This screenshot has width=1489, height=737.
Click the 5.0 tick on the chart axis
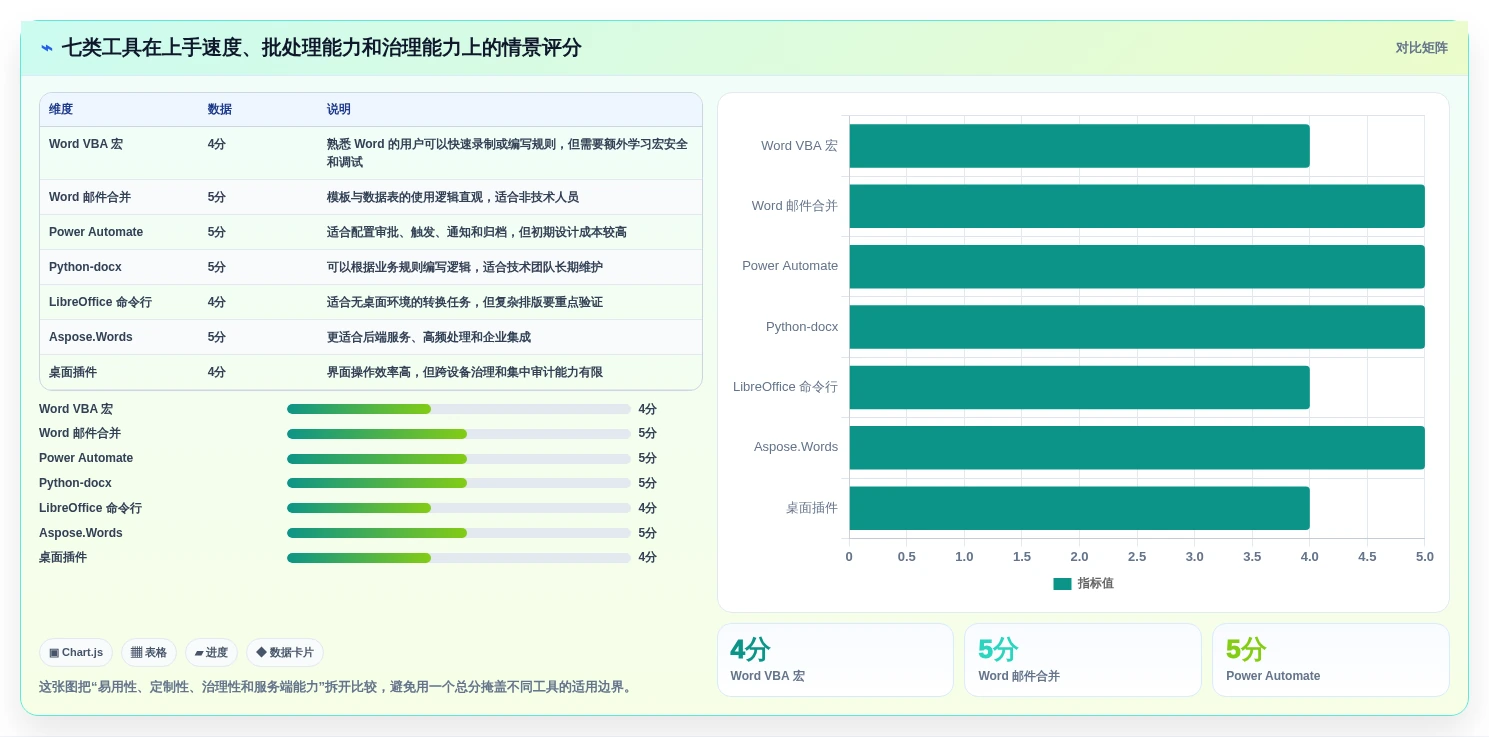(x=1425, y=557)
